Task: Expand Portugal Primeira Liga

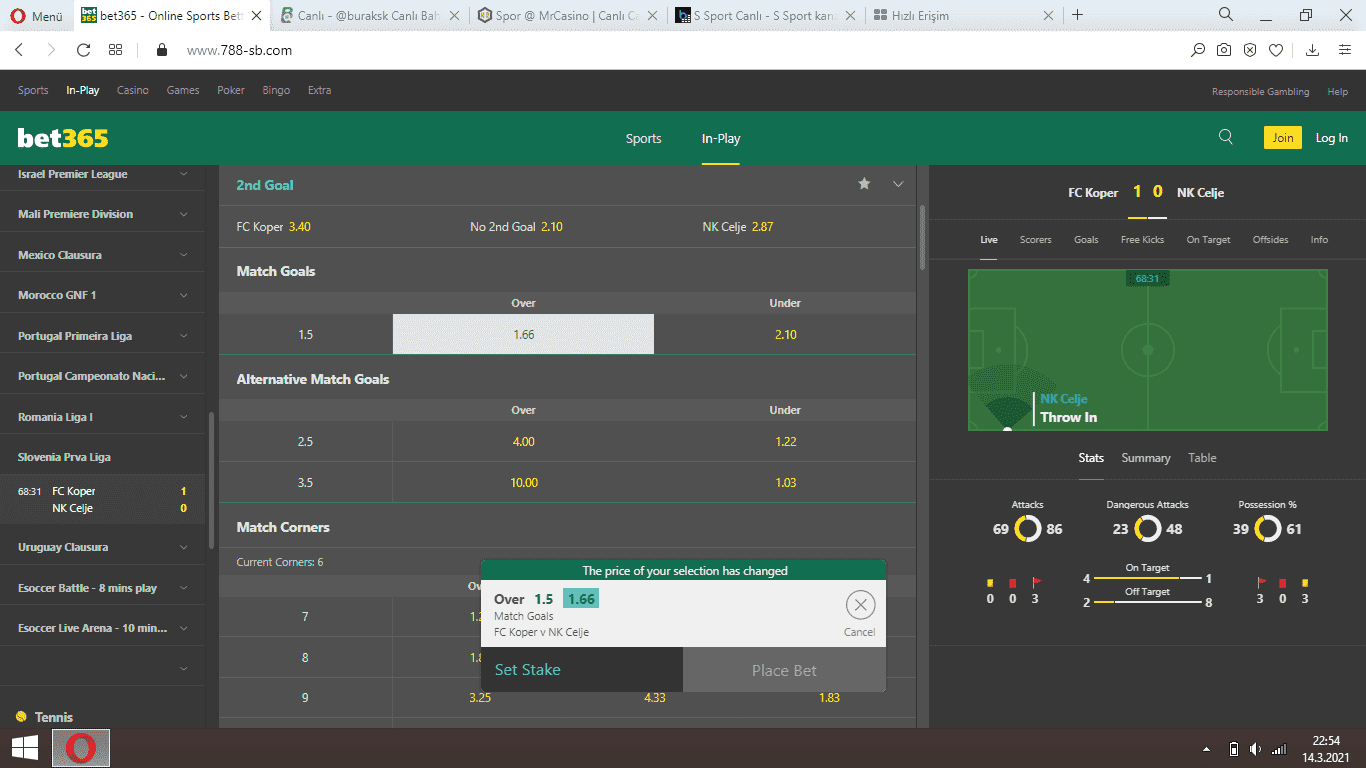Action: tap(183, 336)
